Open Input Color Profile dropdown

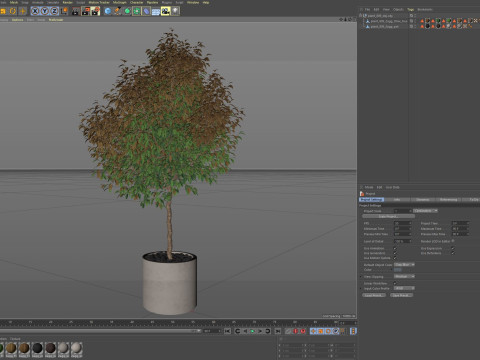tap(404, 288)
